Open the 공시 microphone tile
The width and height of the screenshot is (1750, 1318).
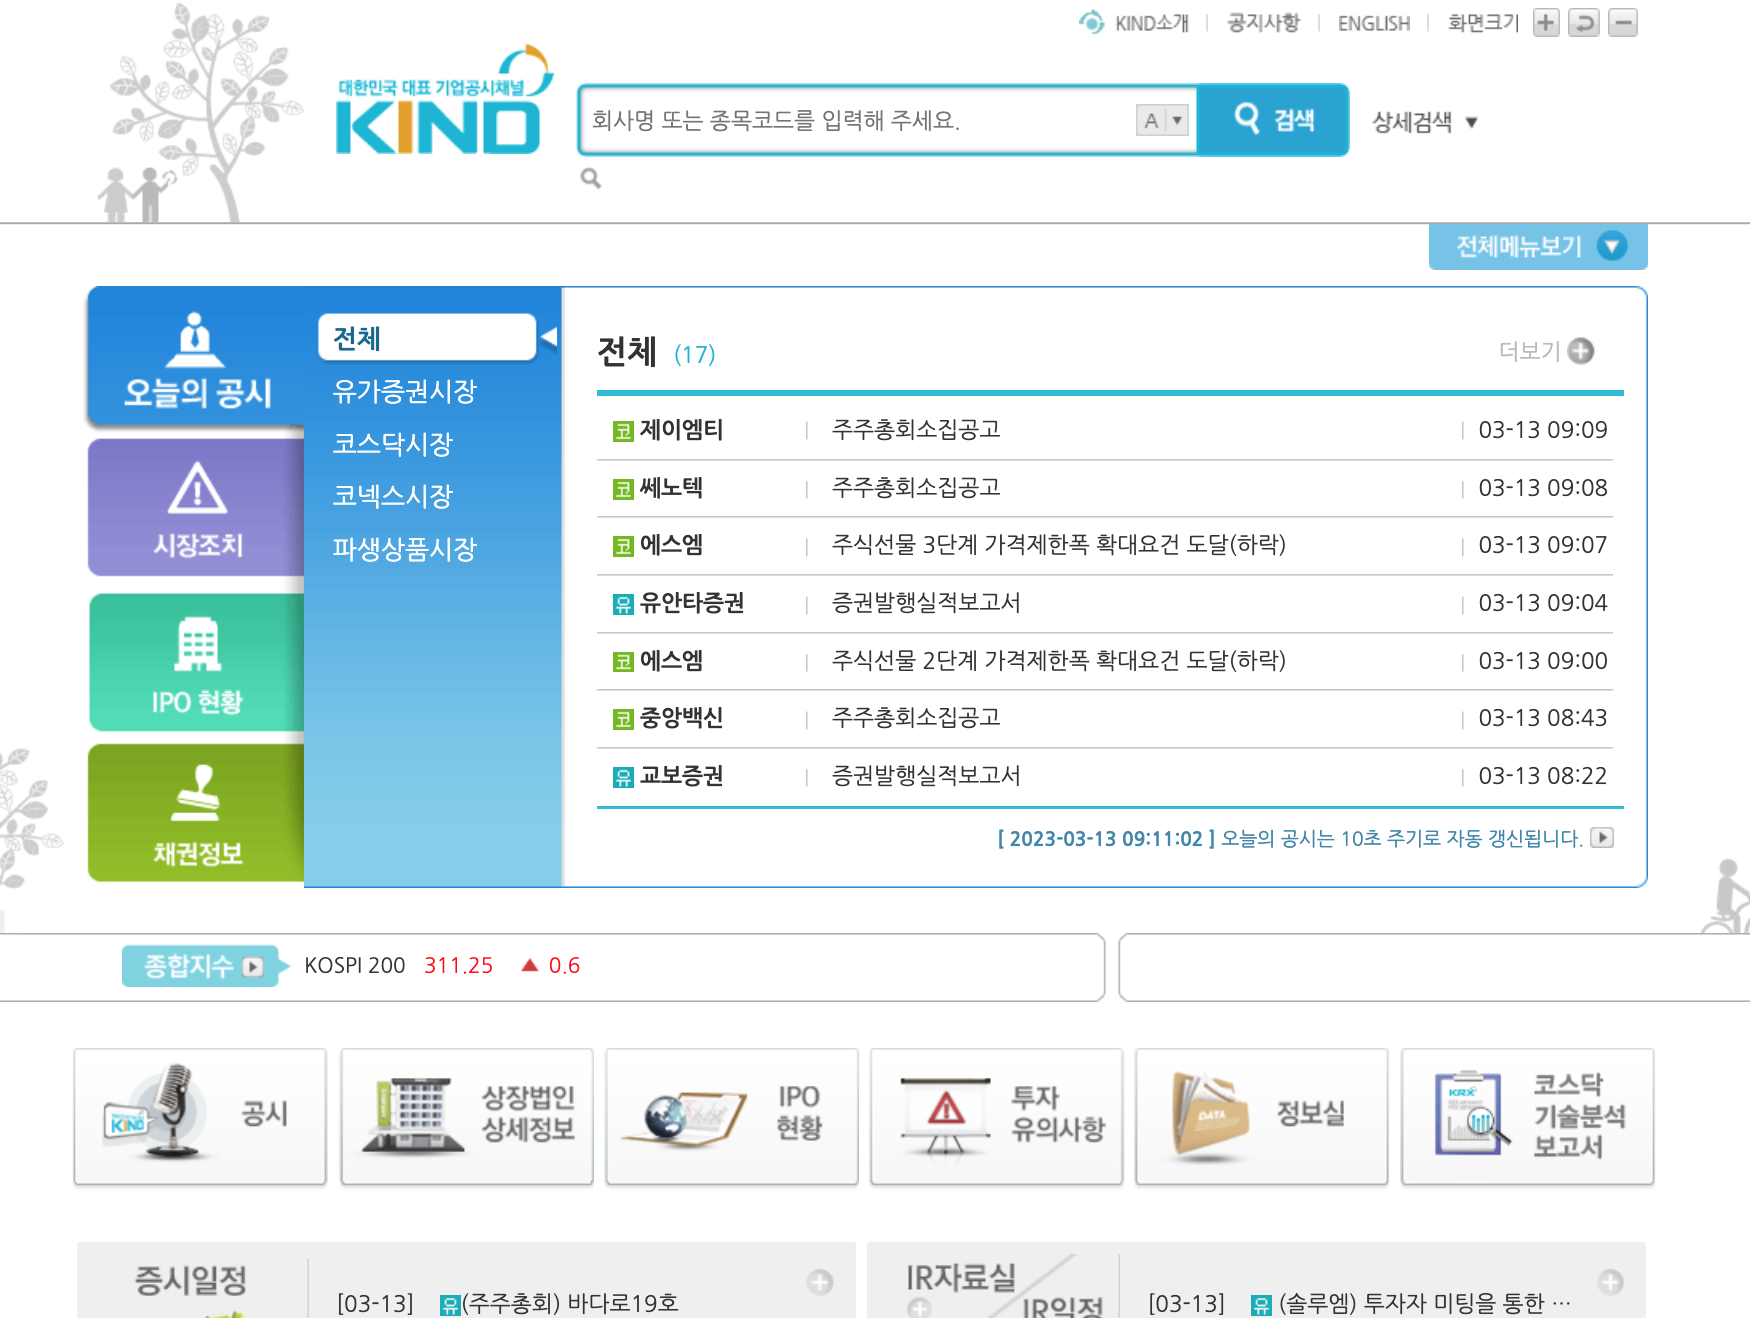click(200, 1116)
